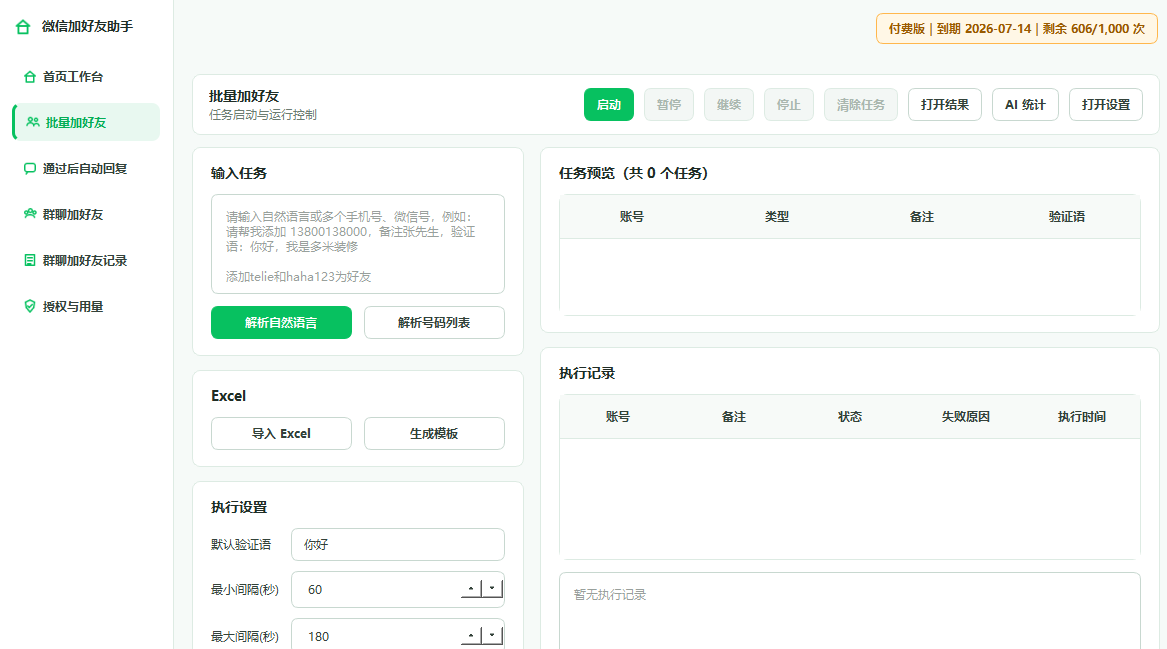Click the group icon for 群聊加好友

(x=30, y=214)
